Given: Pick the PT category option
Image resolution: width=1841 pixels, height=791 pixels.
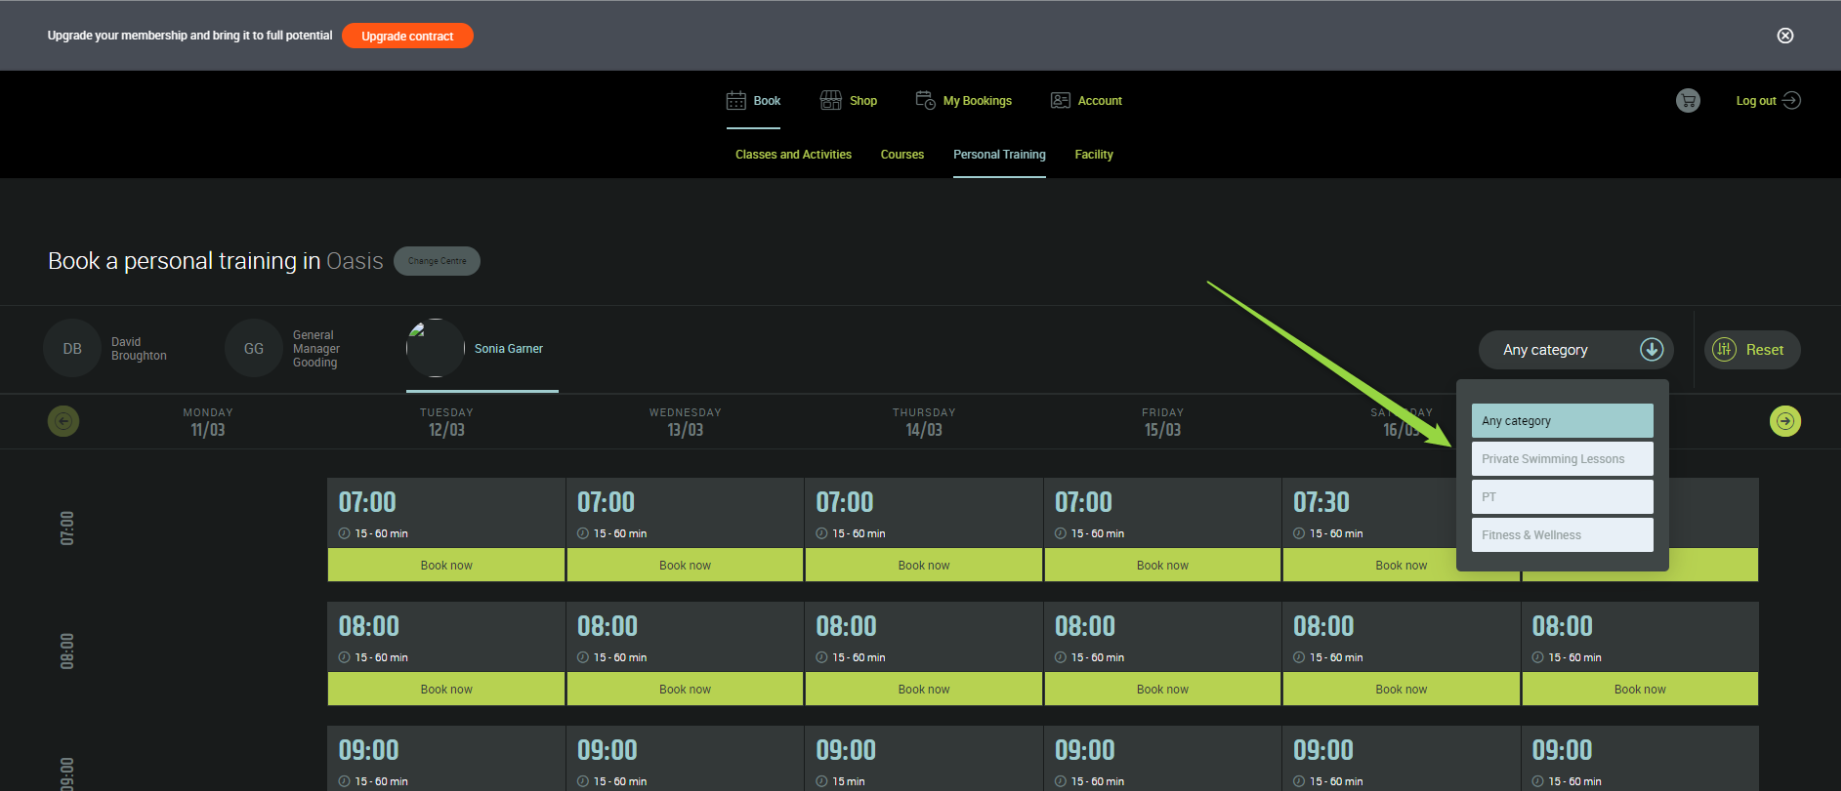Looking at the screenshot, I should (1562, 497).
